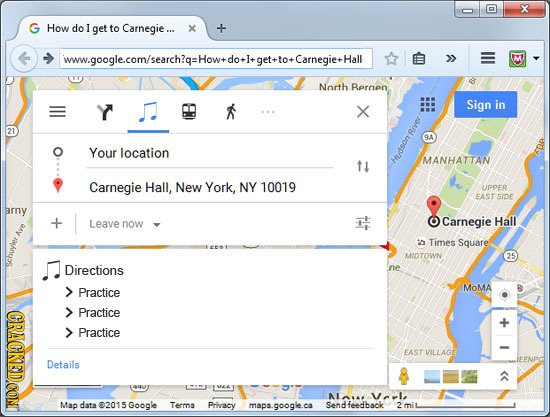Open the first imagery thumbnail
Image resolution: width=550 pixels, height=417 pixels.
pos(432,376)
